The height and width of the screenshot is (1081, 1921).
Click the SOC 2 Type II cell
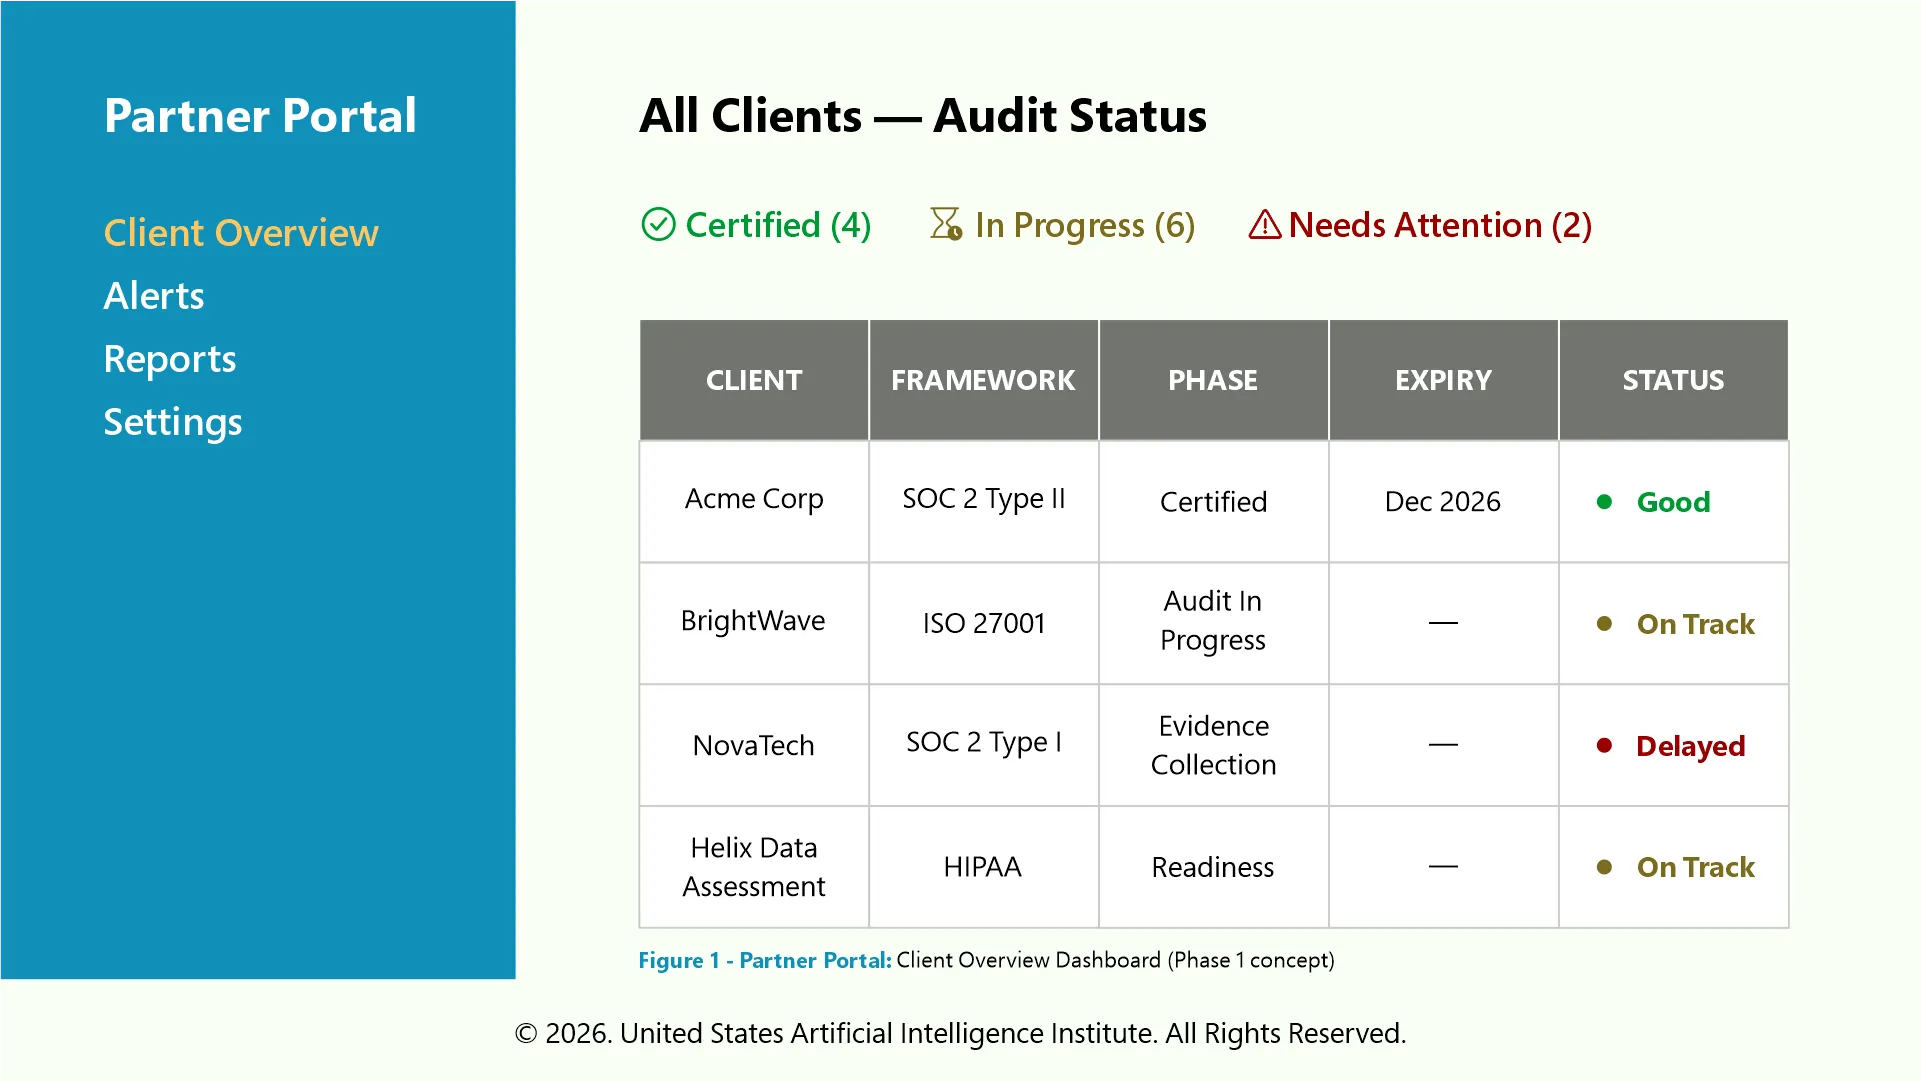pyautogui.click(x=984, y=502)
